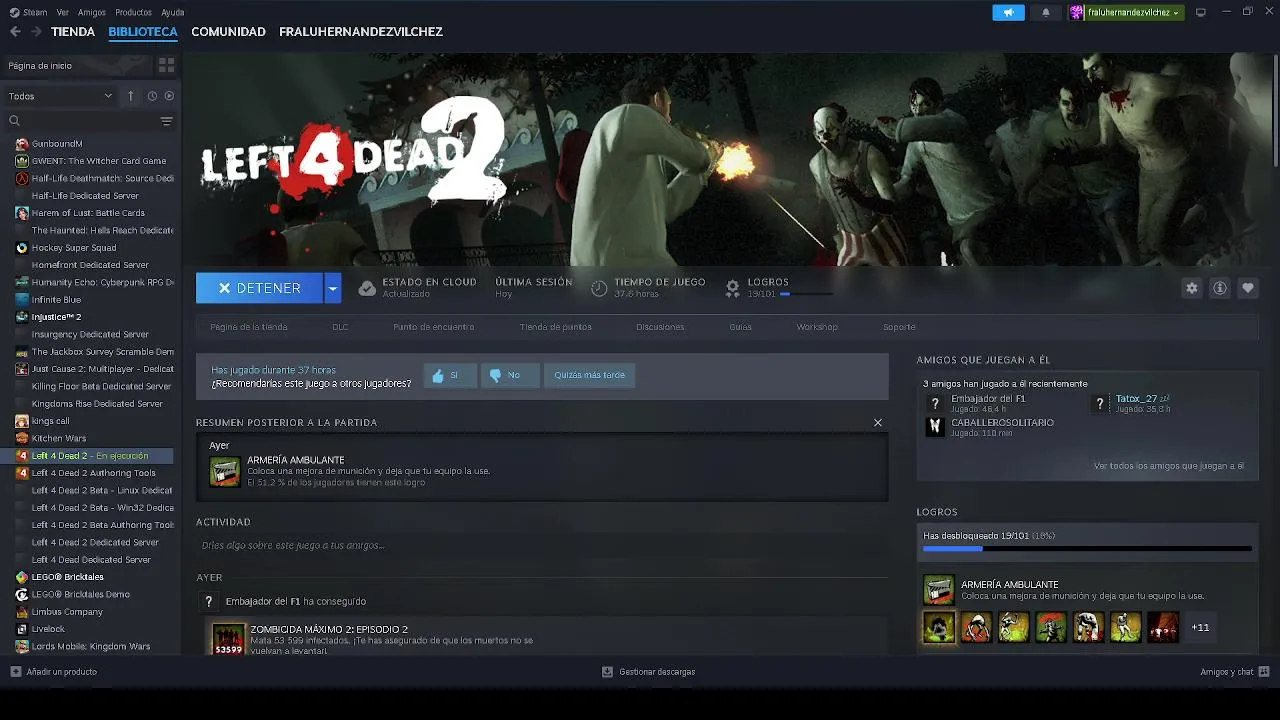
Task: Open Gestionar descargas
Action: click(x=648, y=672)
